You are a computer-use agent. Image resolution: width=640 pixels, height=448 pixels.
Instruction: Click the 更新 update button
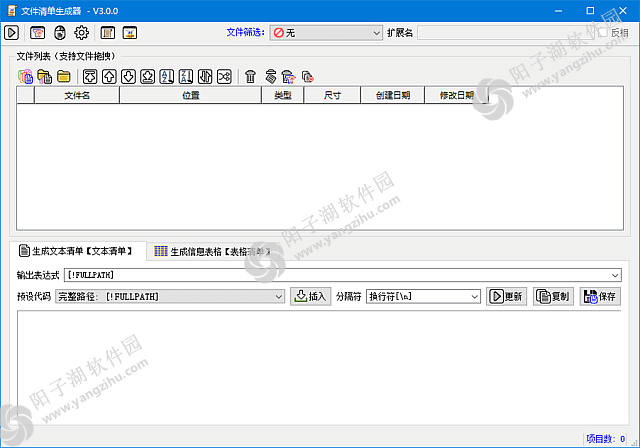pyautogui.click(x=507, y=297)
